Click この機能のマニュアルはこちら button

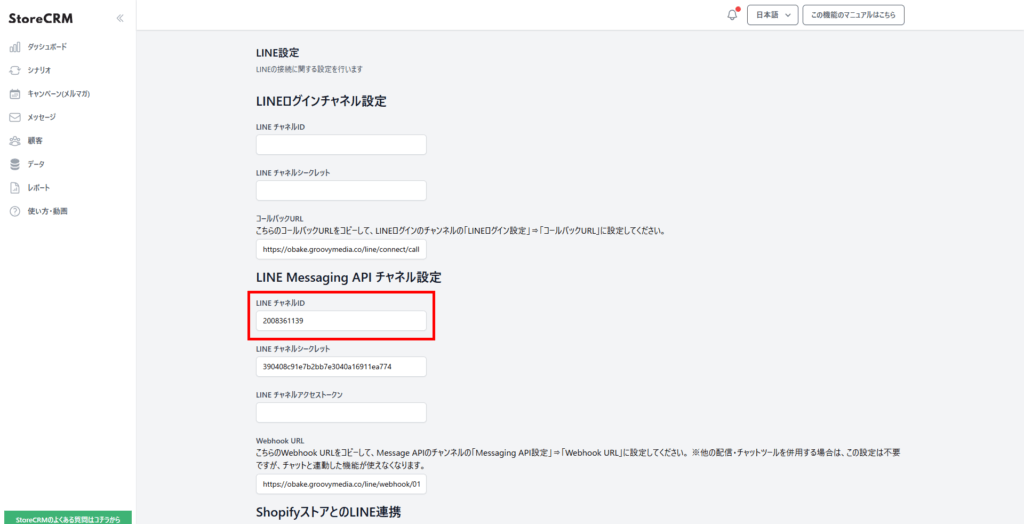854,15
